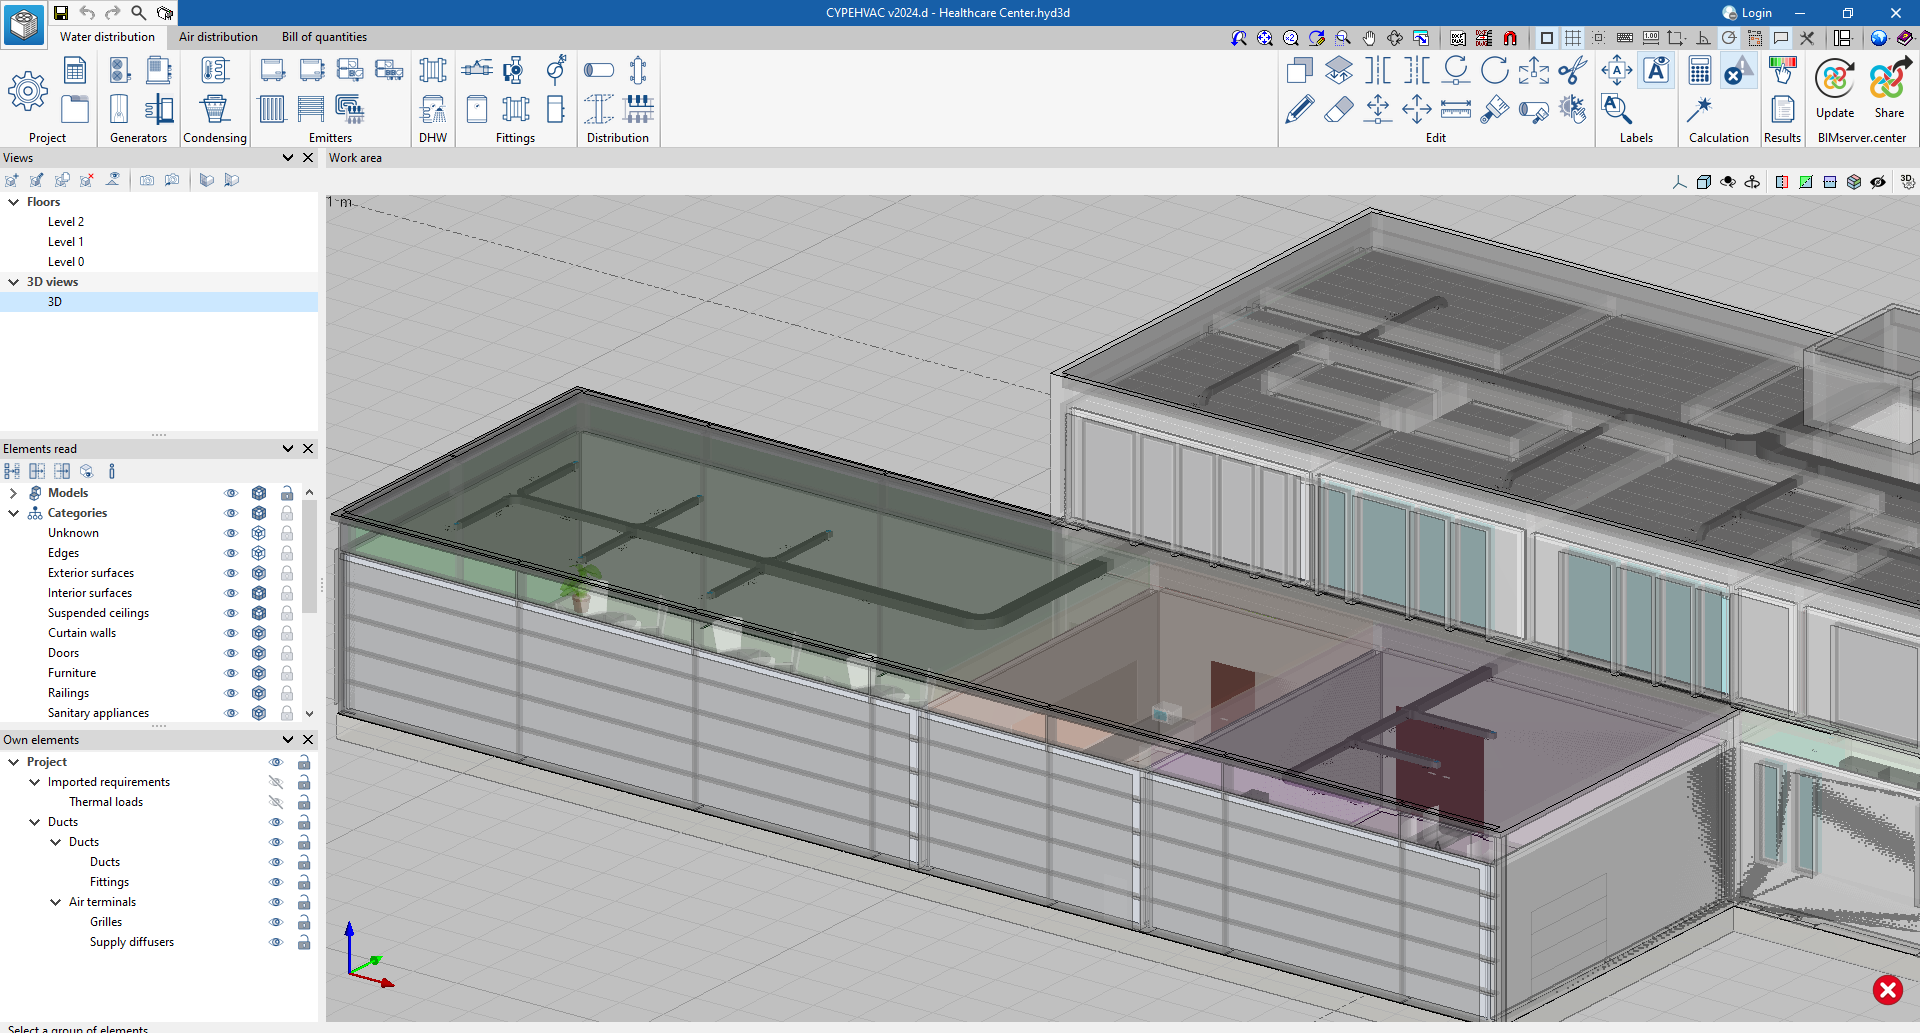The width and height of the screenshot is (1920, 1033).
Task: Open the Labels magnifier icon
Action: tap(1616, 108)
